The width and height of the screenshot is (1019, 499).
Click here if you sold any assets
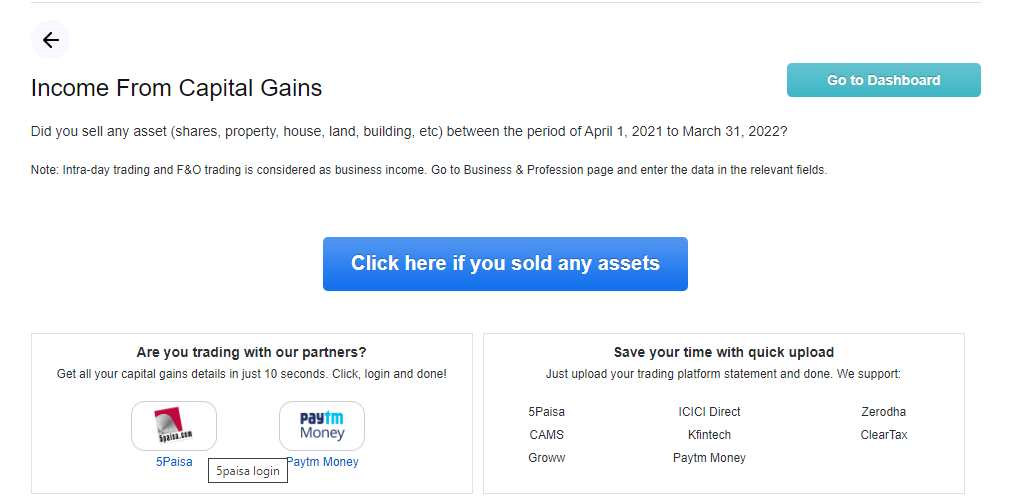[505, 264]
